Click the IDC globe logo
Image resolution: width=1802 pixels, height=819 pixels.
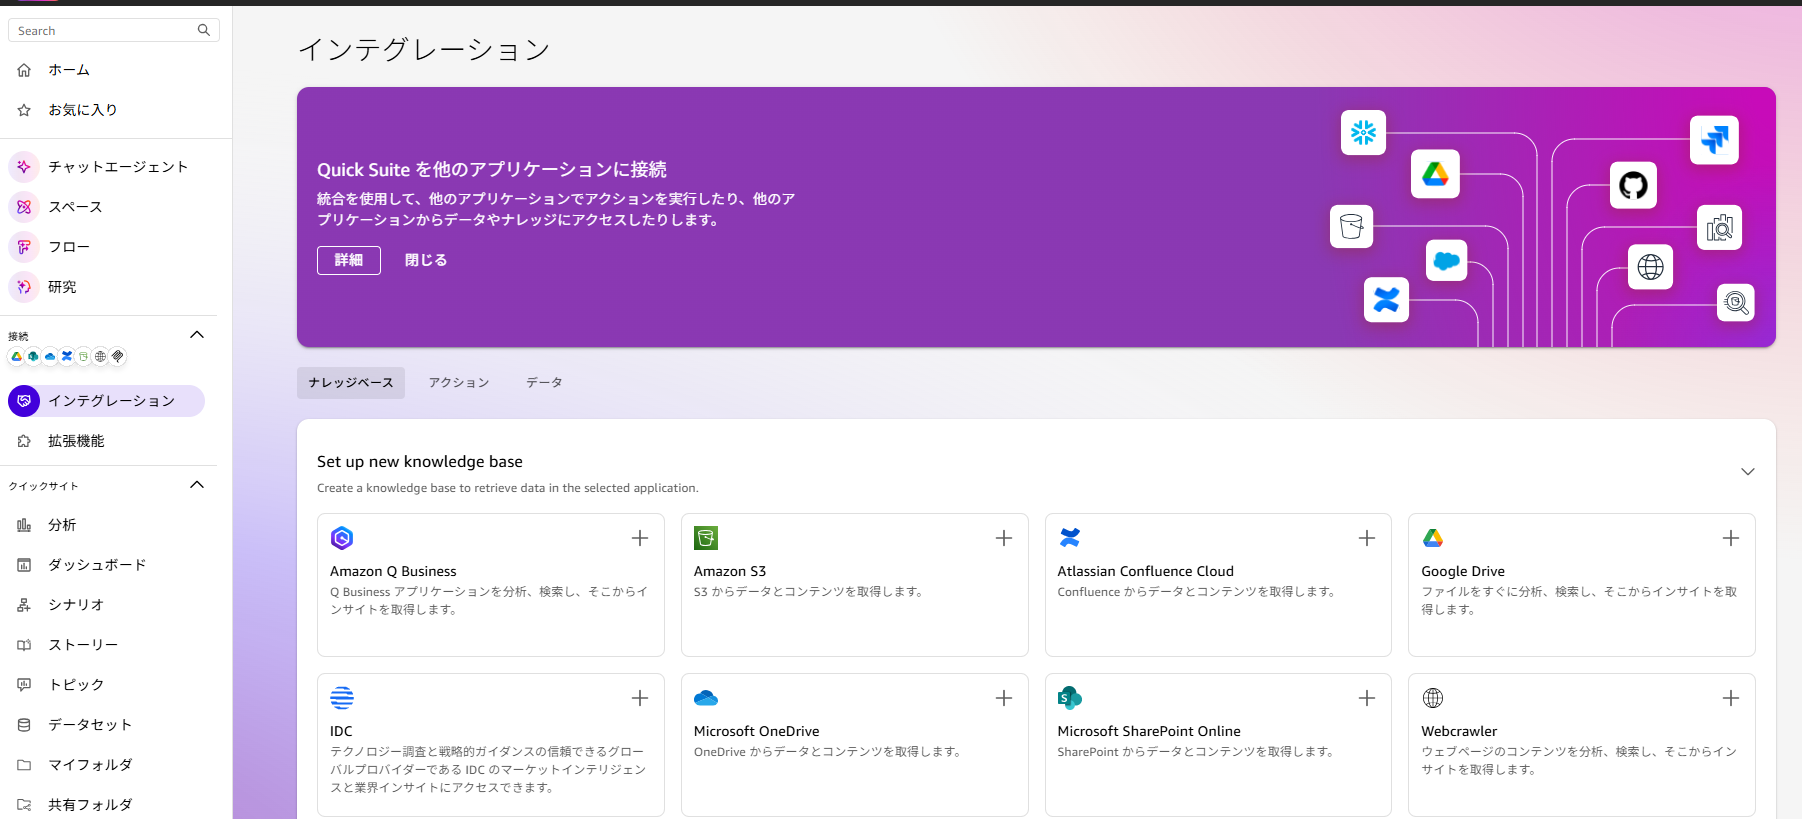[x=342, y=698]
